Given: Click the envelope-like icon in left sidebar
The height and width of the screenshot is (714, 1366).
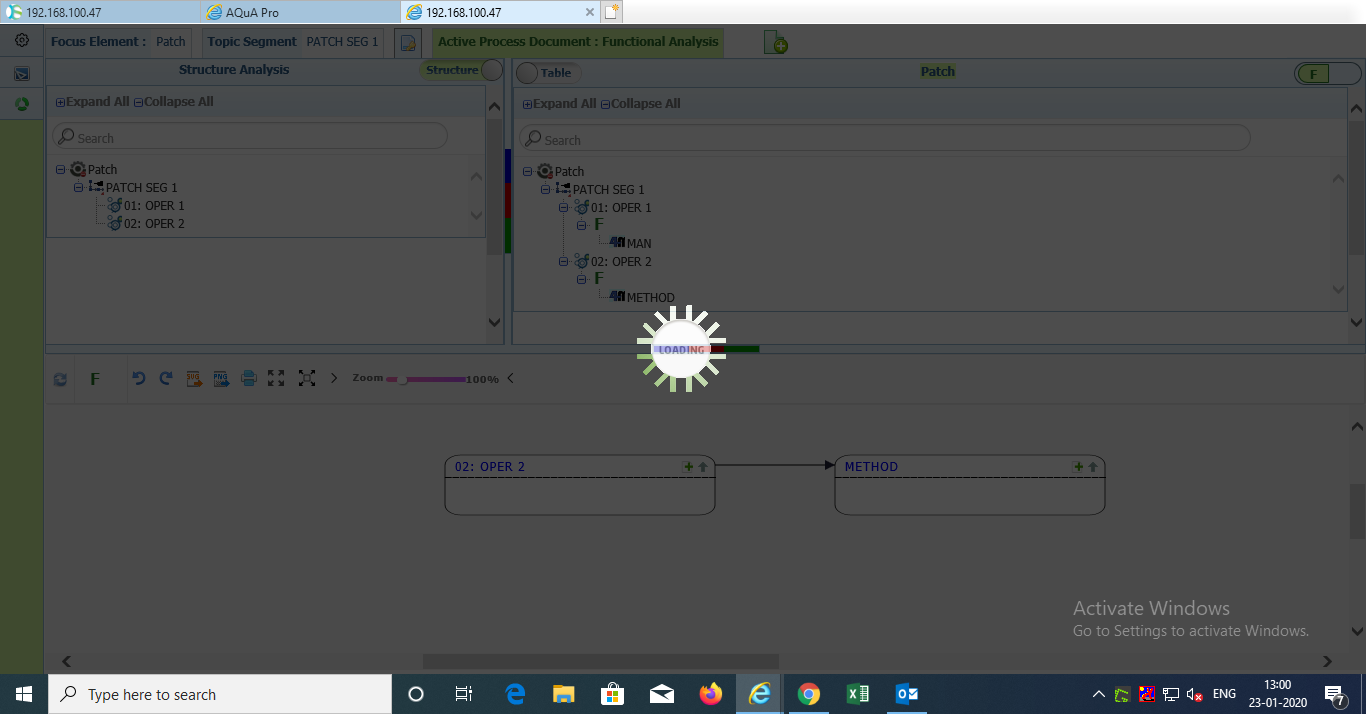Looking at the screenshot, I should tap(21, 74).
